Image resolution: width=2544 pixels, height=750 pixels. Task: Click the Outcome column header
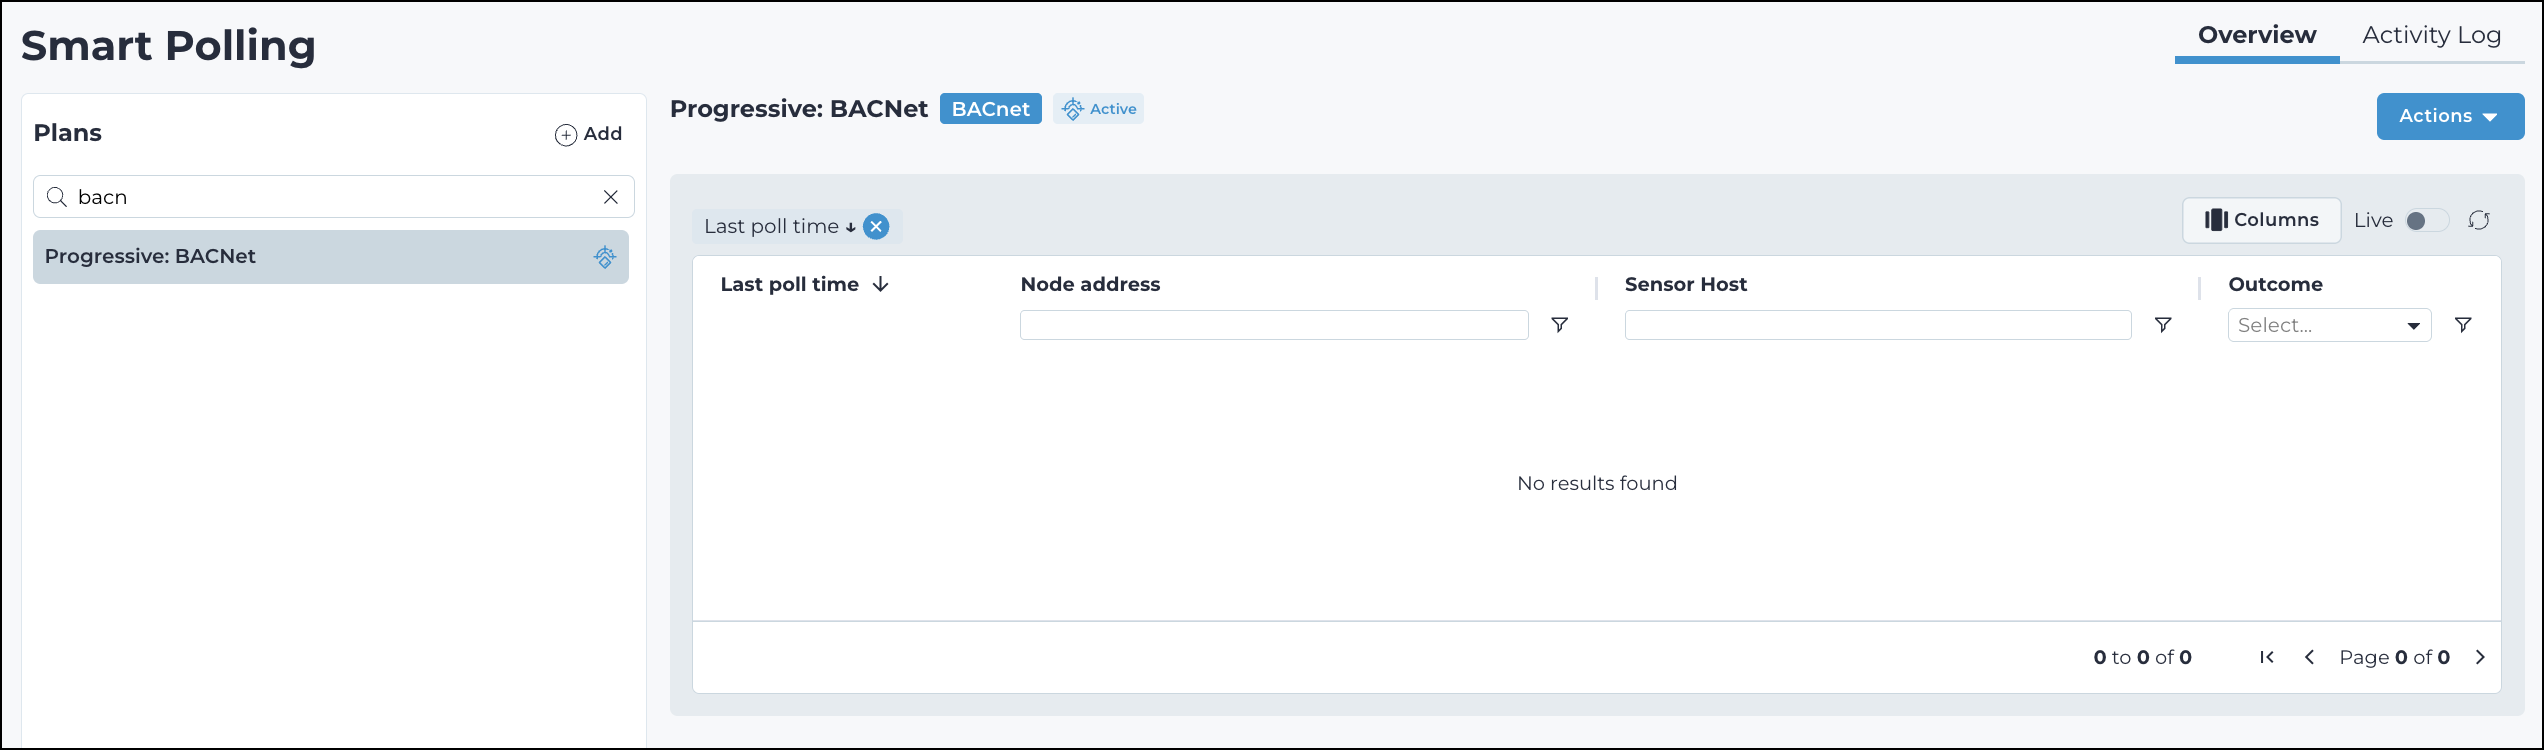2275,284
